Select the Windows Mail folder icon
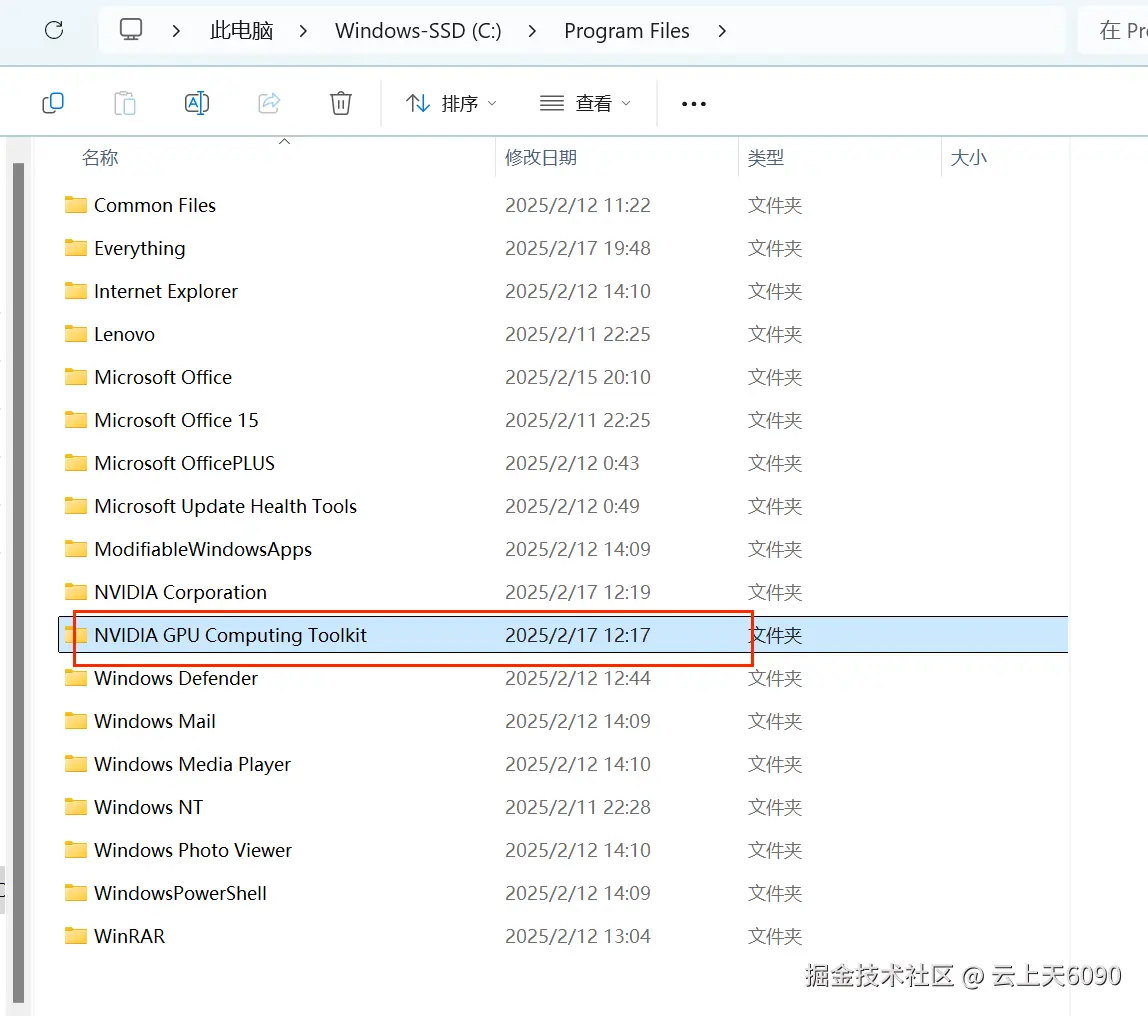Image resolution: width=1148 pixels, height=1016 pixels. 75,720
